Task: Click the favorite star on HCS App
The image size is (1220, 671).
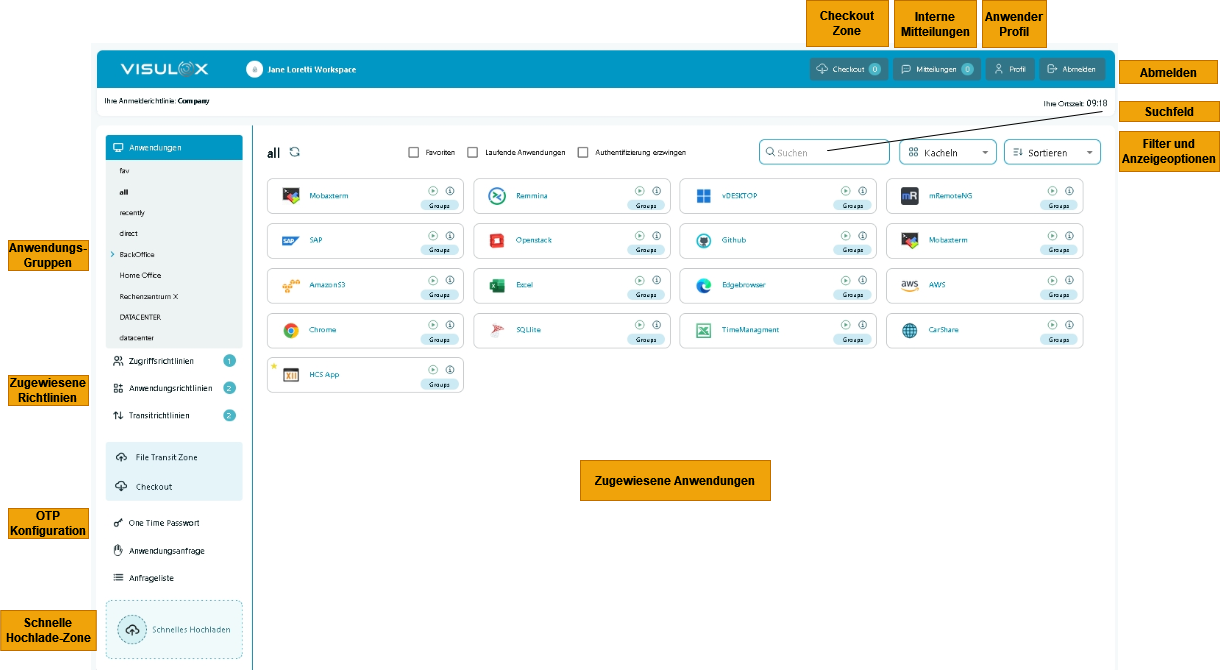Action: pos(274,366)
